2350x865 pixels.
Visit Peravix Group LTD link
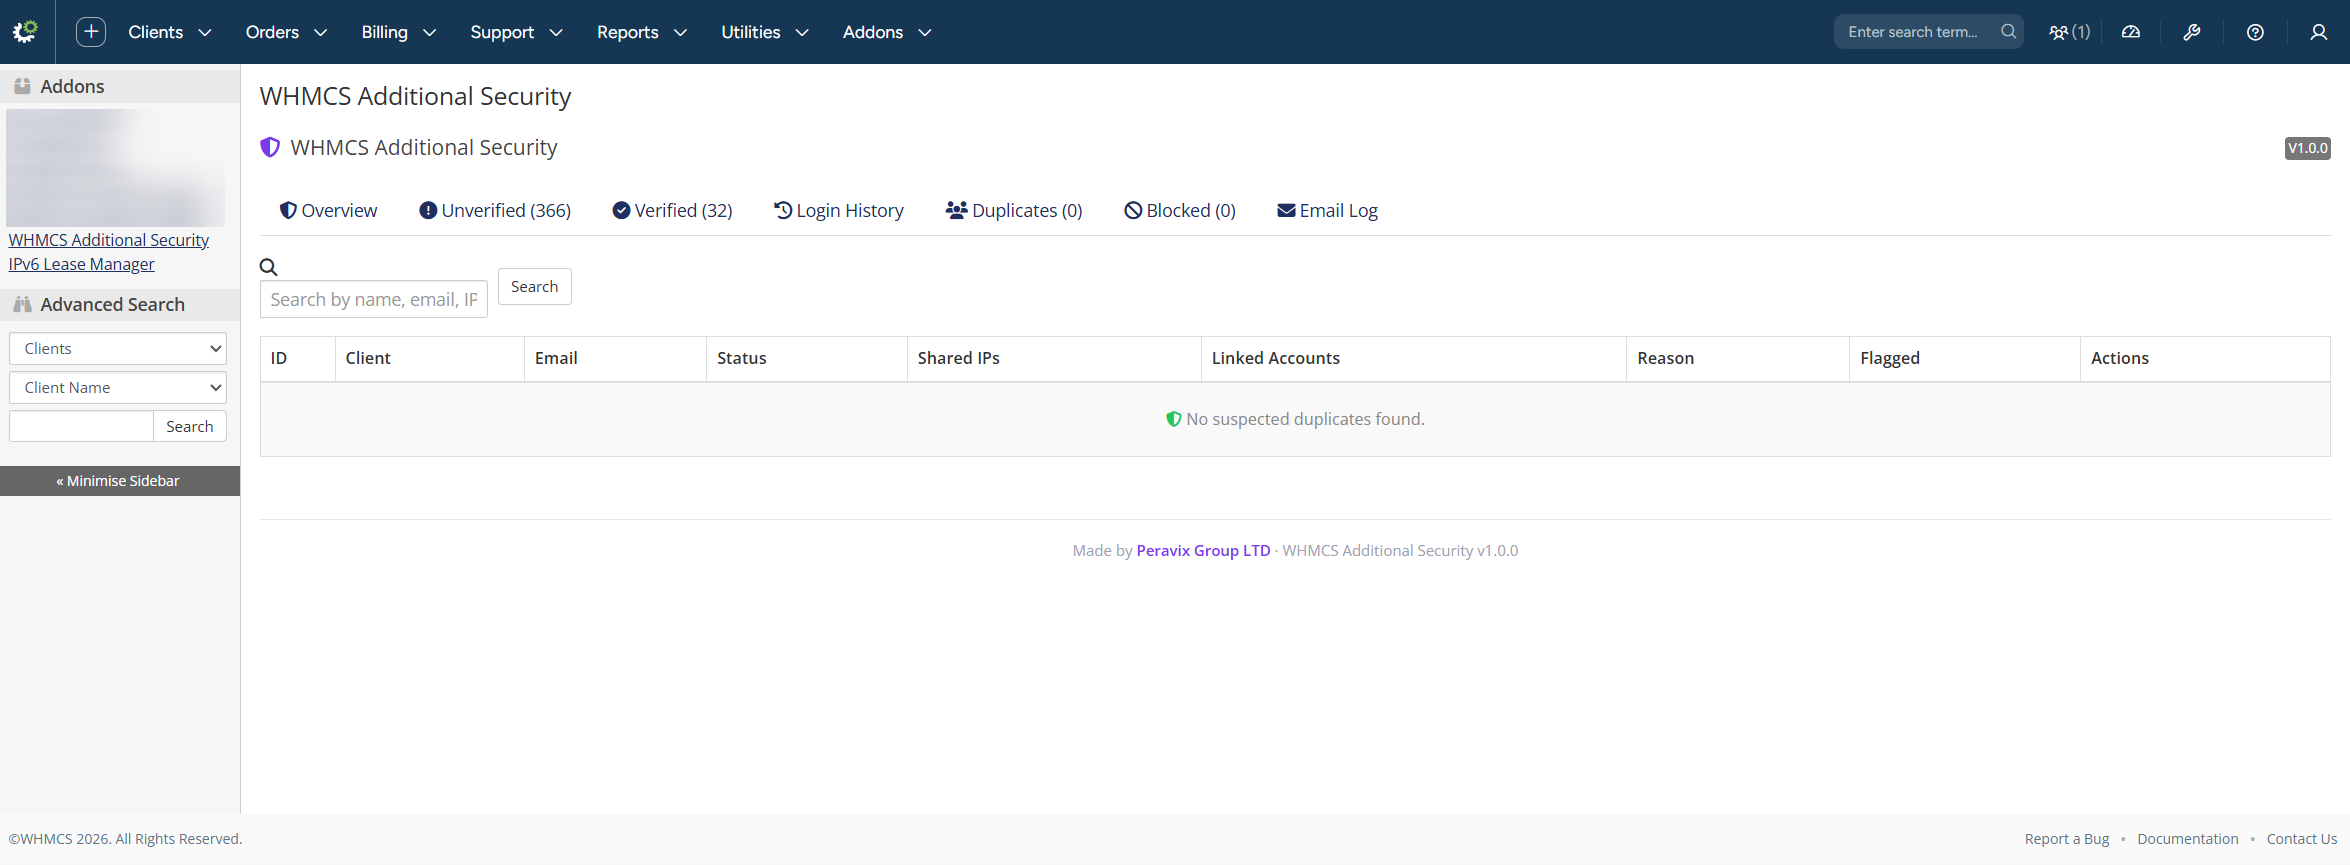pyautogui.click(x=1204, y=550)
